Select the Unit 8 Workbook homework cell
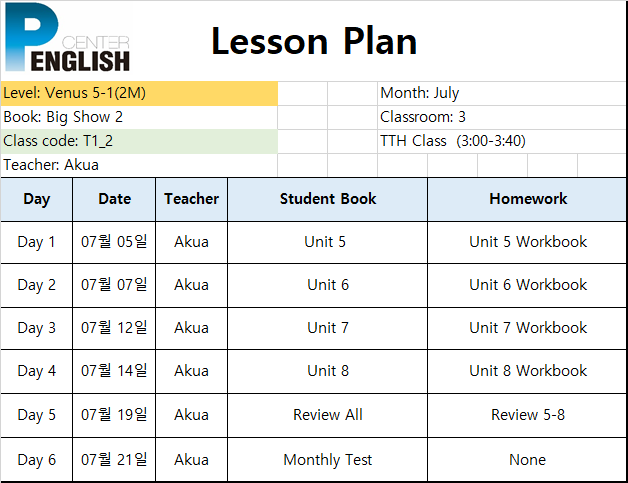 coord(527,371)
